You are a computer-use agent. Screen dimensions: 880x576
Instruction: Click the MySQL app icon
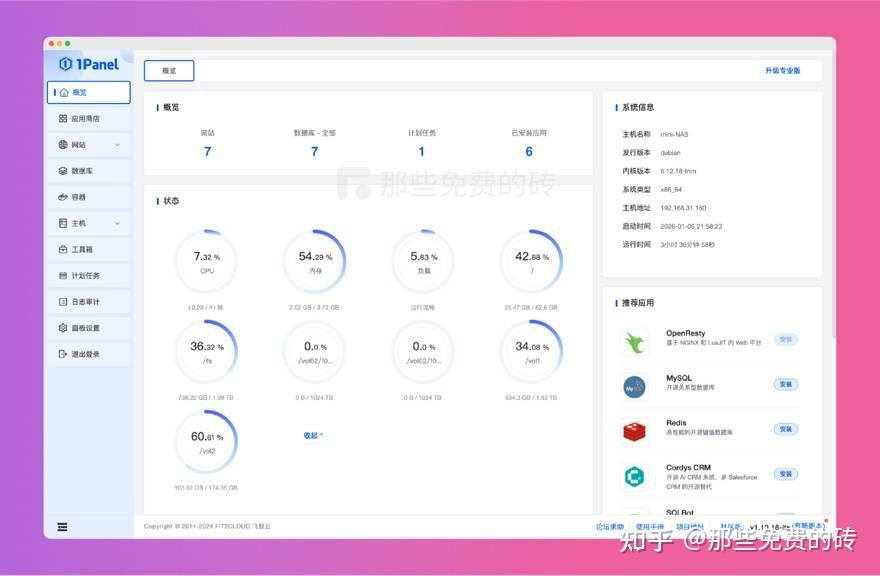pyautogui.click(x=635, y=387)
